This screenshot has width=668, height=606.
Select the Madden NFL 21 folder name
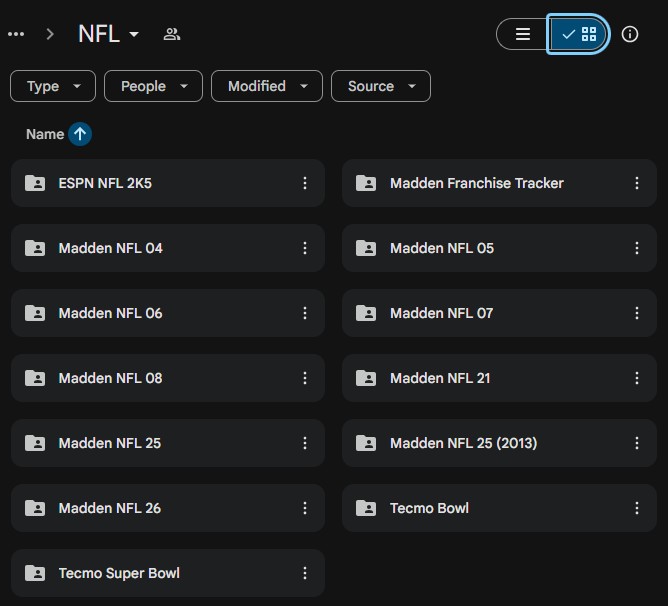pyautogui.click(x=440, y=378)
